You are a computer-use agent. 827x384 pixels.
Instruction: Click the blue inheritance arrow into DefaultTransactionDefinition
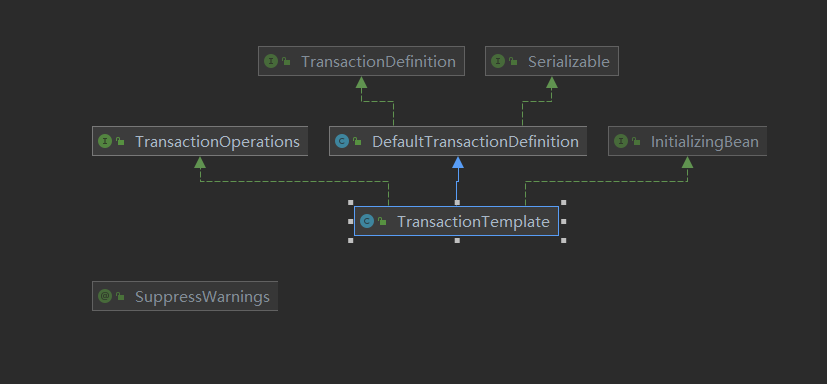[x=458, y=162]
